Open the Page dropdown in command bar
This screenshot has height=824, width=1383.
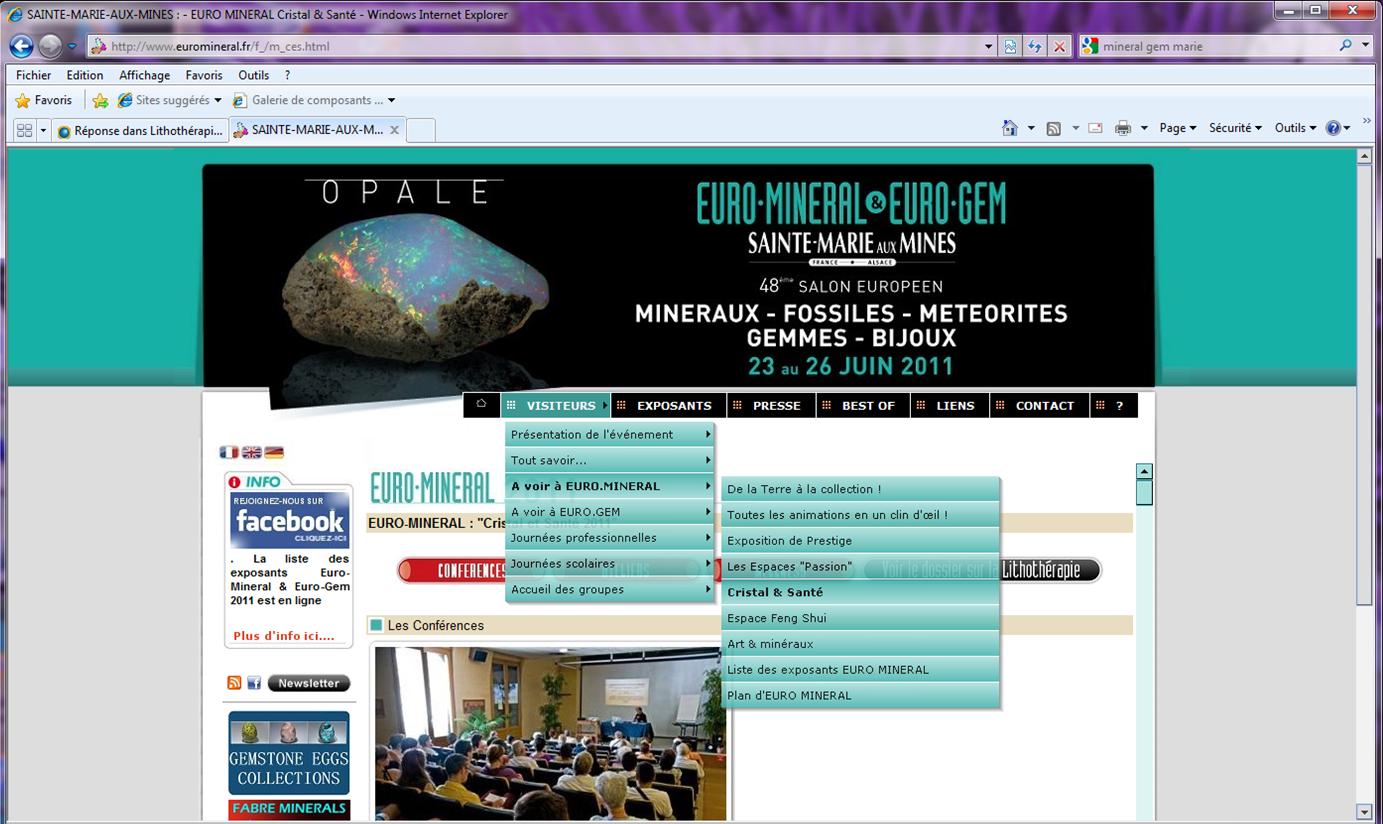click(1177, 128)
